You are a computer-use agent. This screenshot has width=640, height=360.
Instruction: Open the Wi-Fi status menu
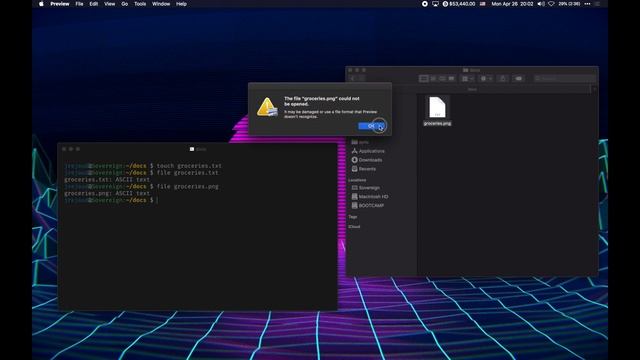point(551,4)
